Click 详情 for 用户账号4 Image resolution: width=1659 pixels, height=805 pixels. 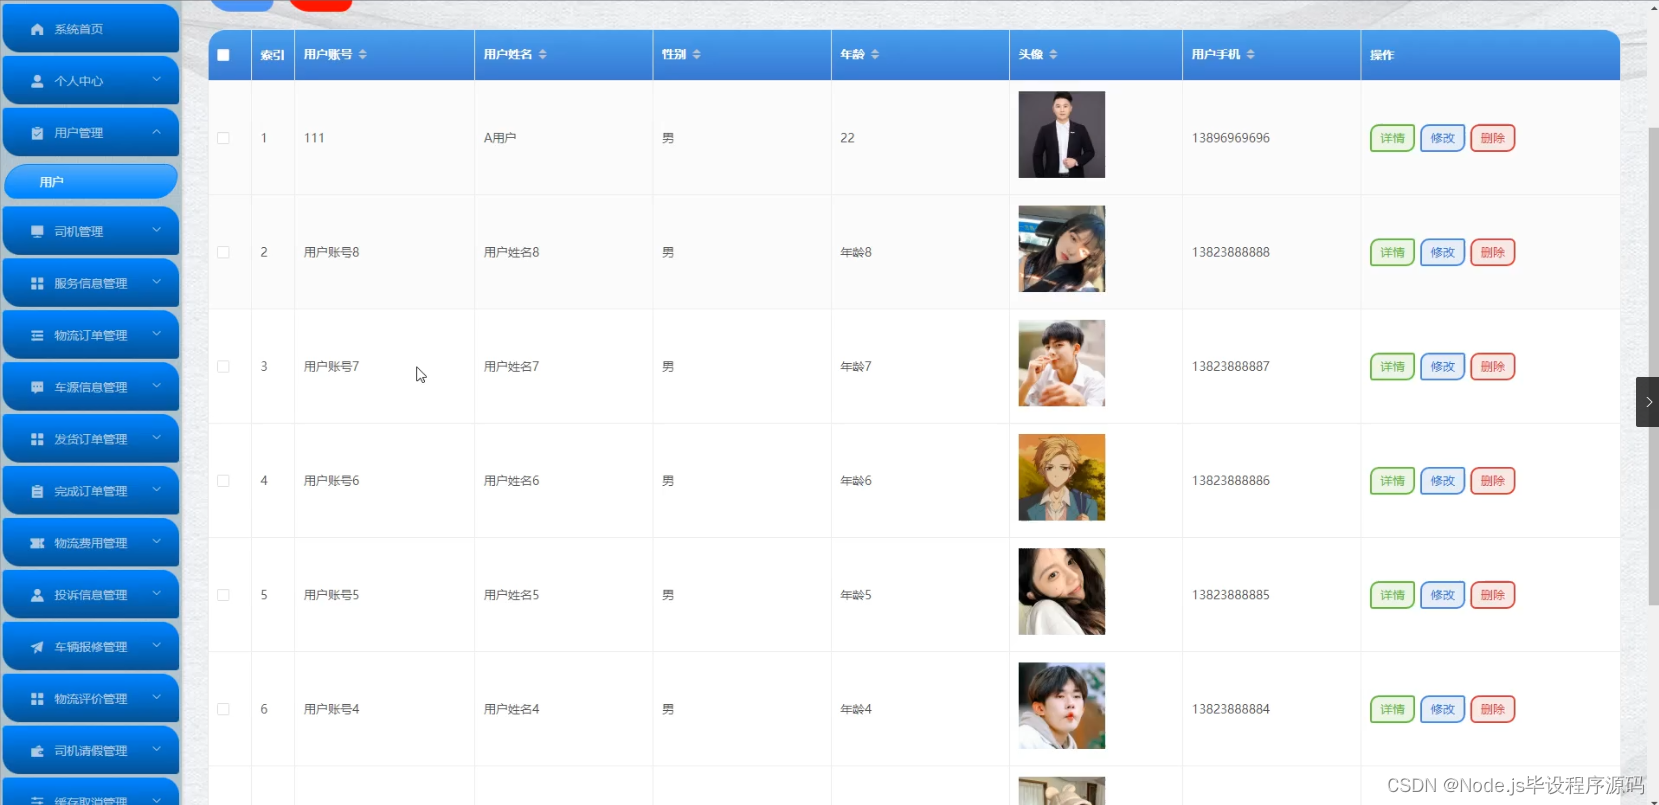[x=1392, y=709]
